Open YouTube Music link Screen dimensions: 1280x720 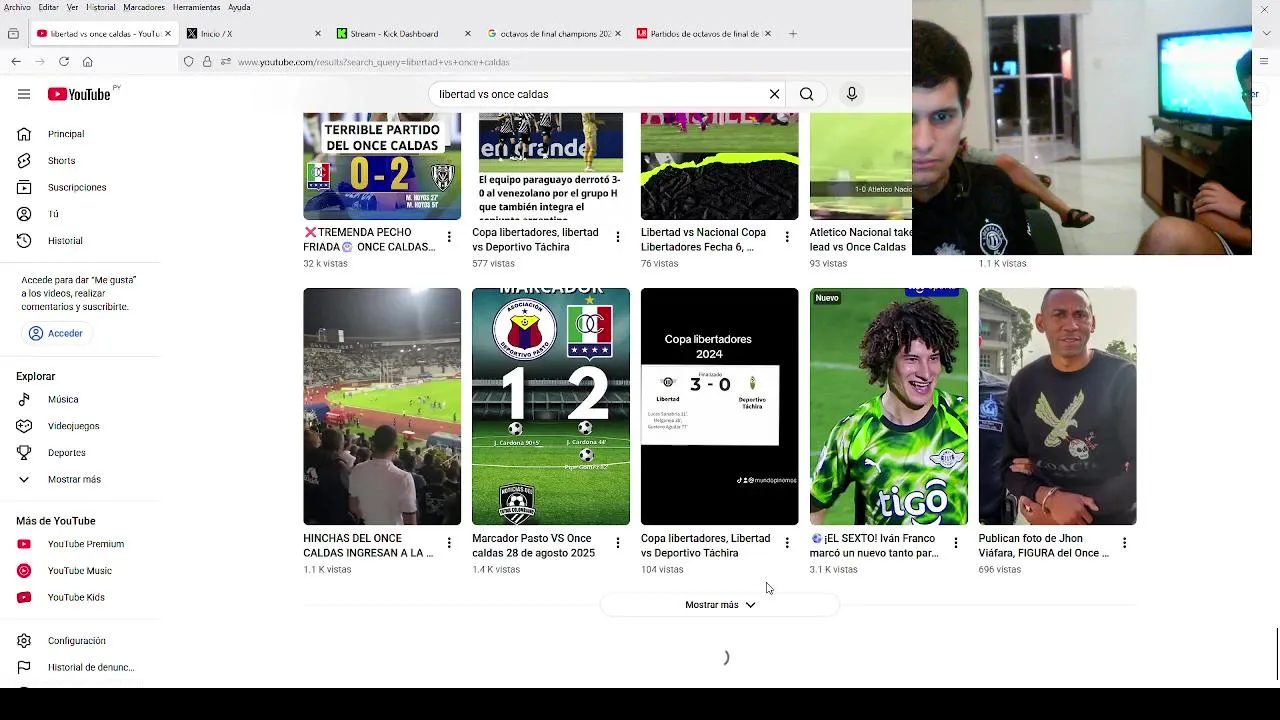[80, 571]
